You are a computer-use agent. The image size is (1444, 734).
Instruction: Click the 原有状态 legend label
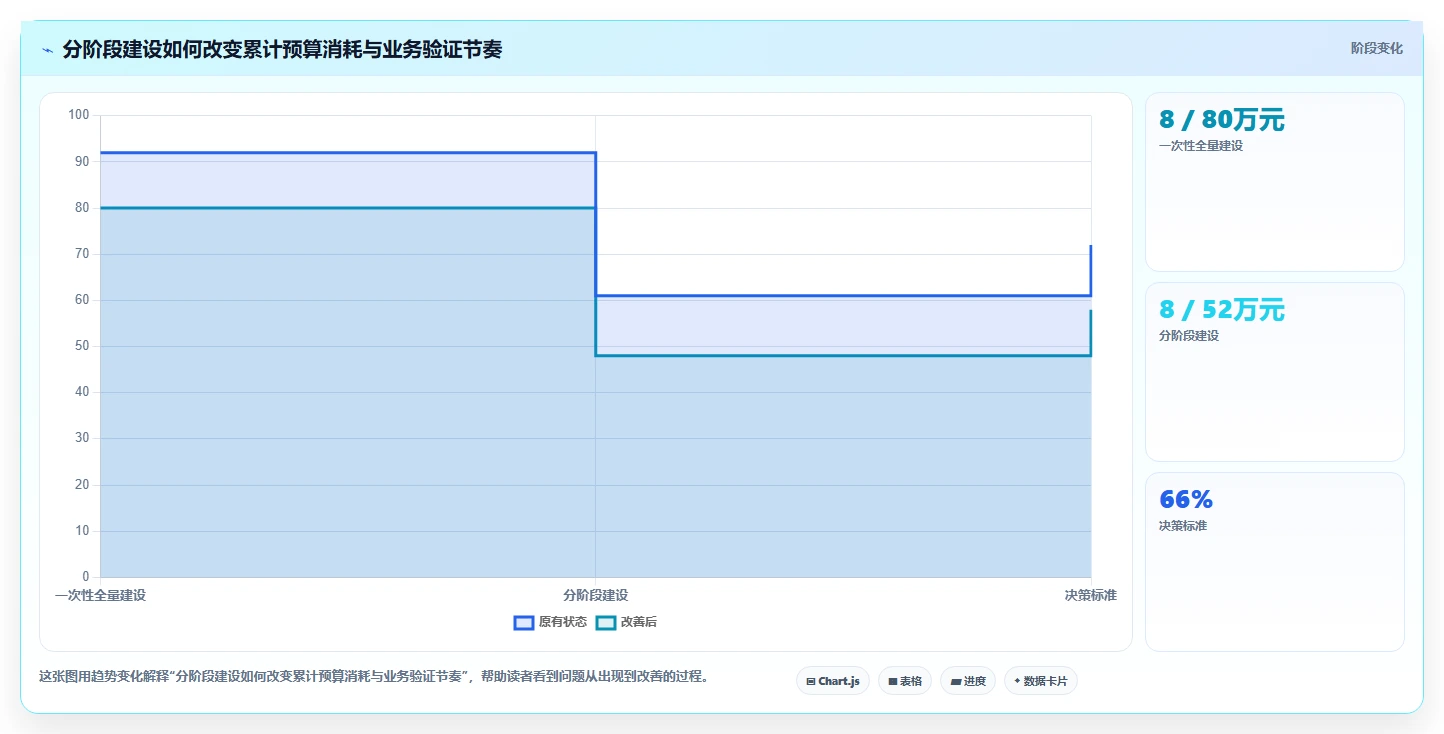pos(563,622)
